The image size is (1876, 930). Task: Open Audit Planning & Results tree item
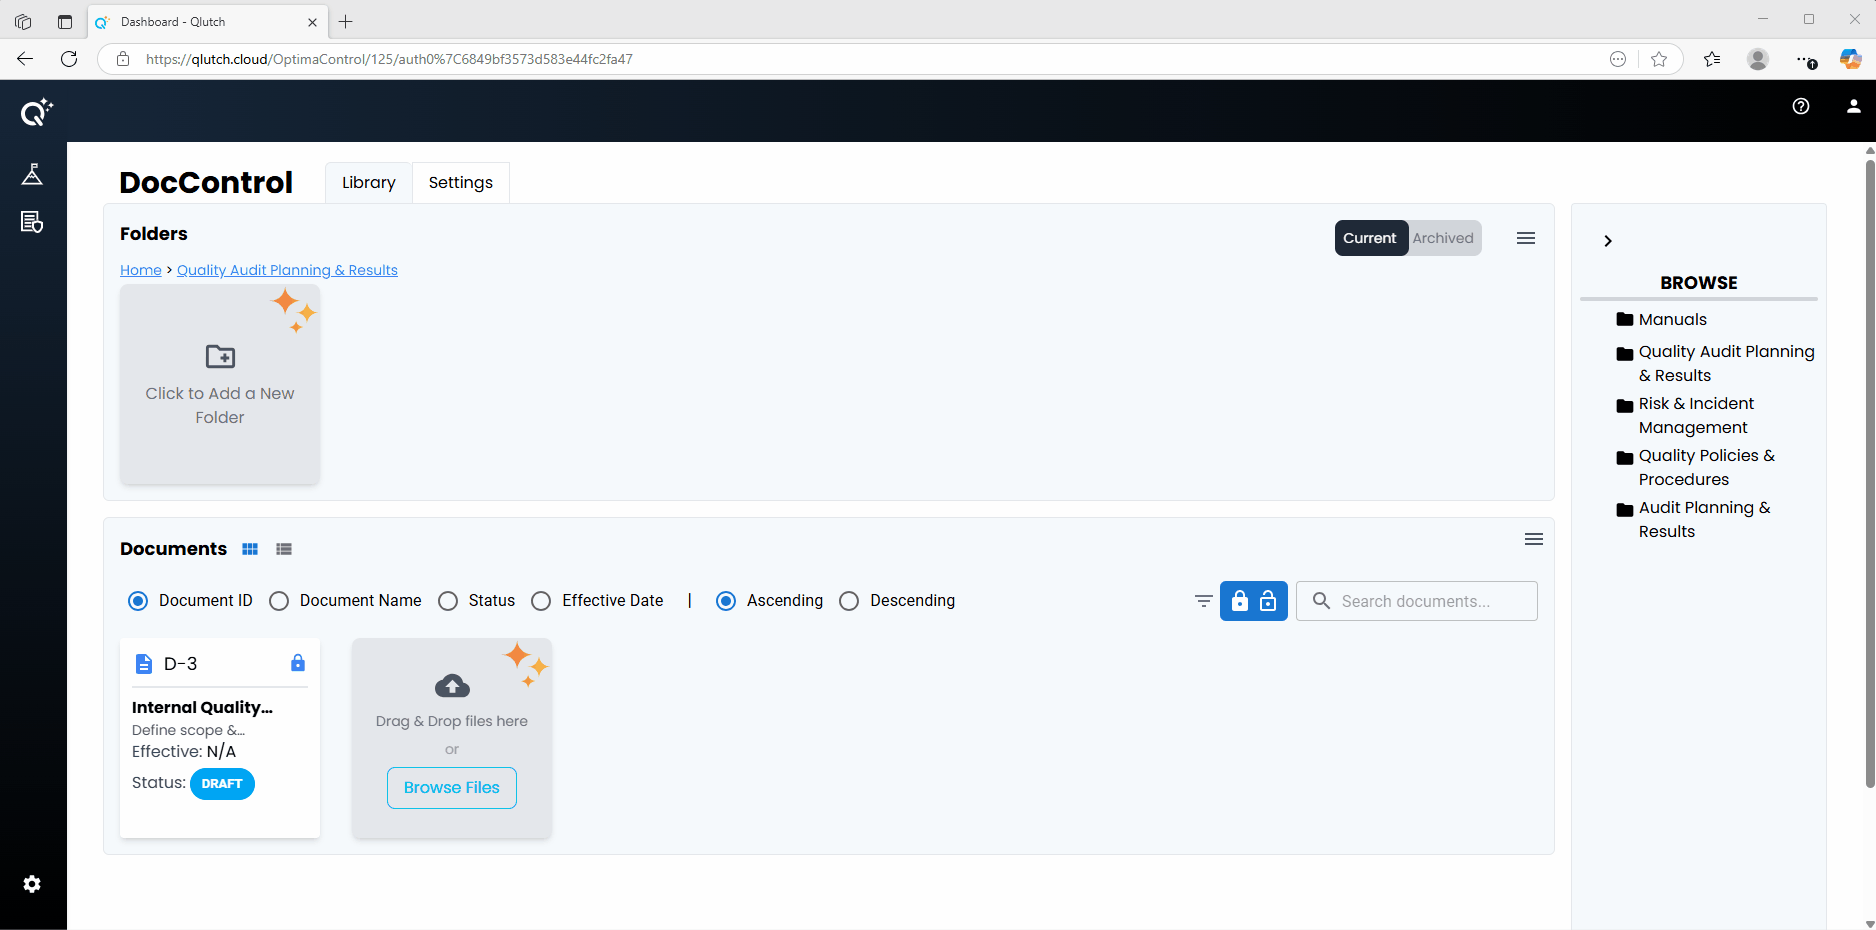1704,520
